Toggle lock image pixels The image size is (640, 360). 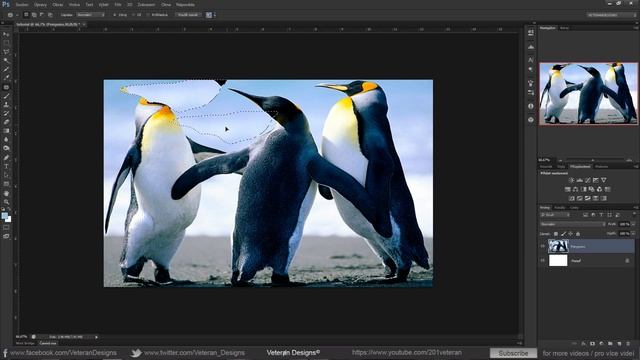tap(563, 234)
